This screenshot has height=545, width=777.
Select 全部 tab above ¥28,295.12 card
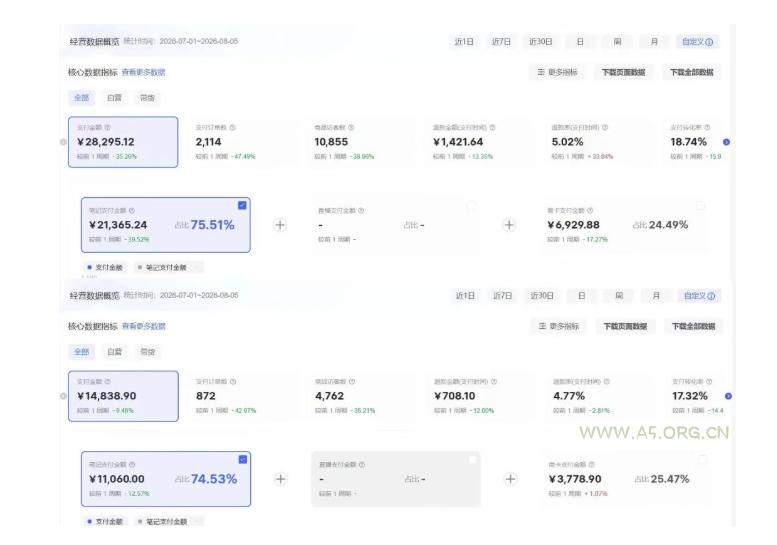coord(81,98)
